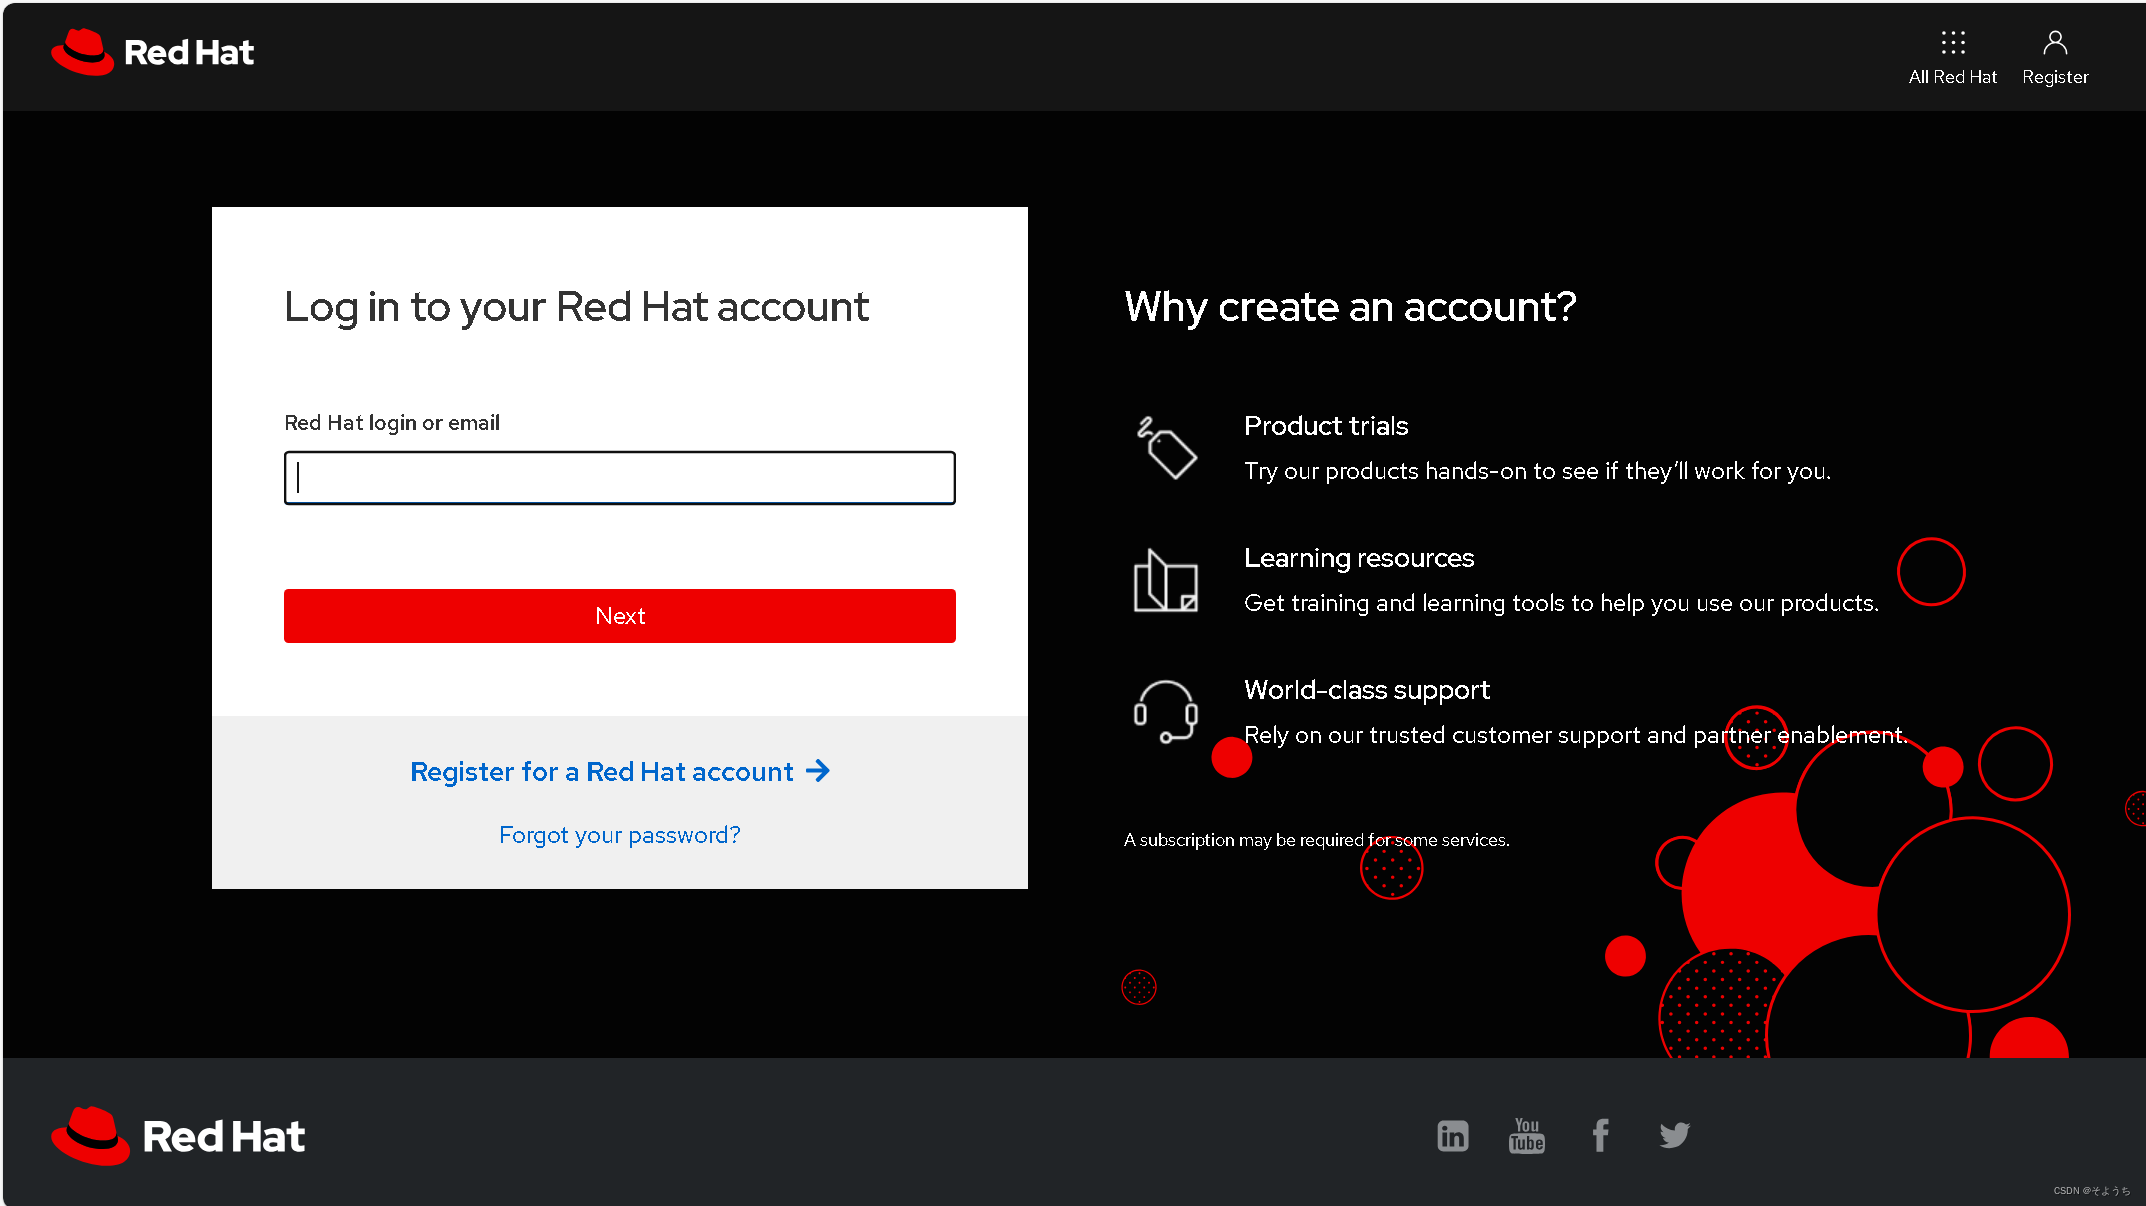Click the Register user icon
The image size is (2146, 1206).
(x=2054, y=42)
